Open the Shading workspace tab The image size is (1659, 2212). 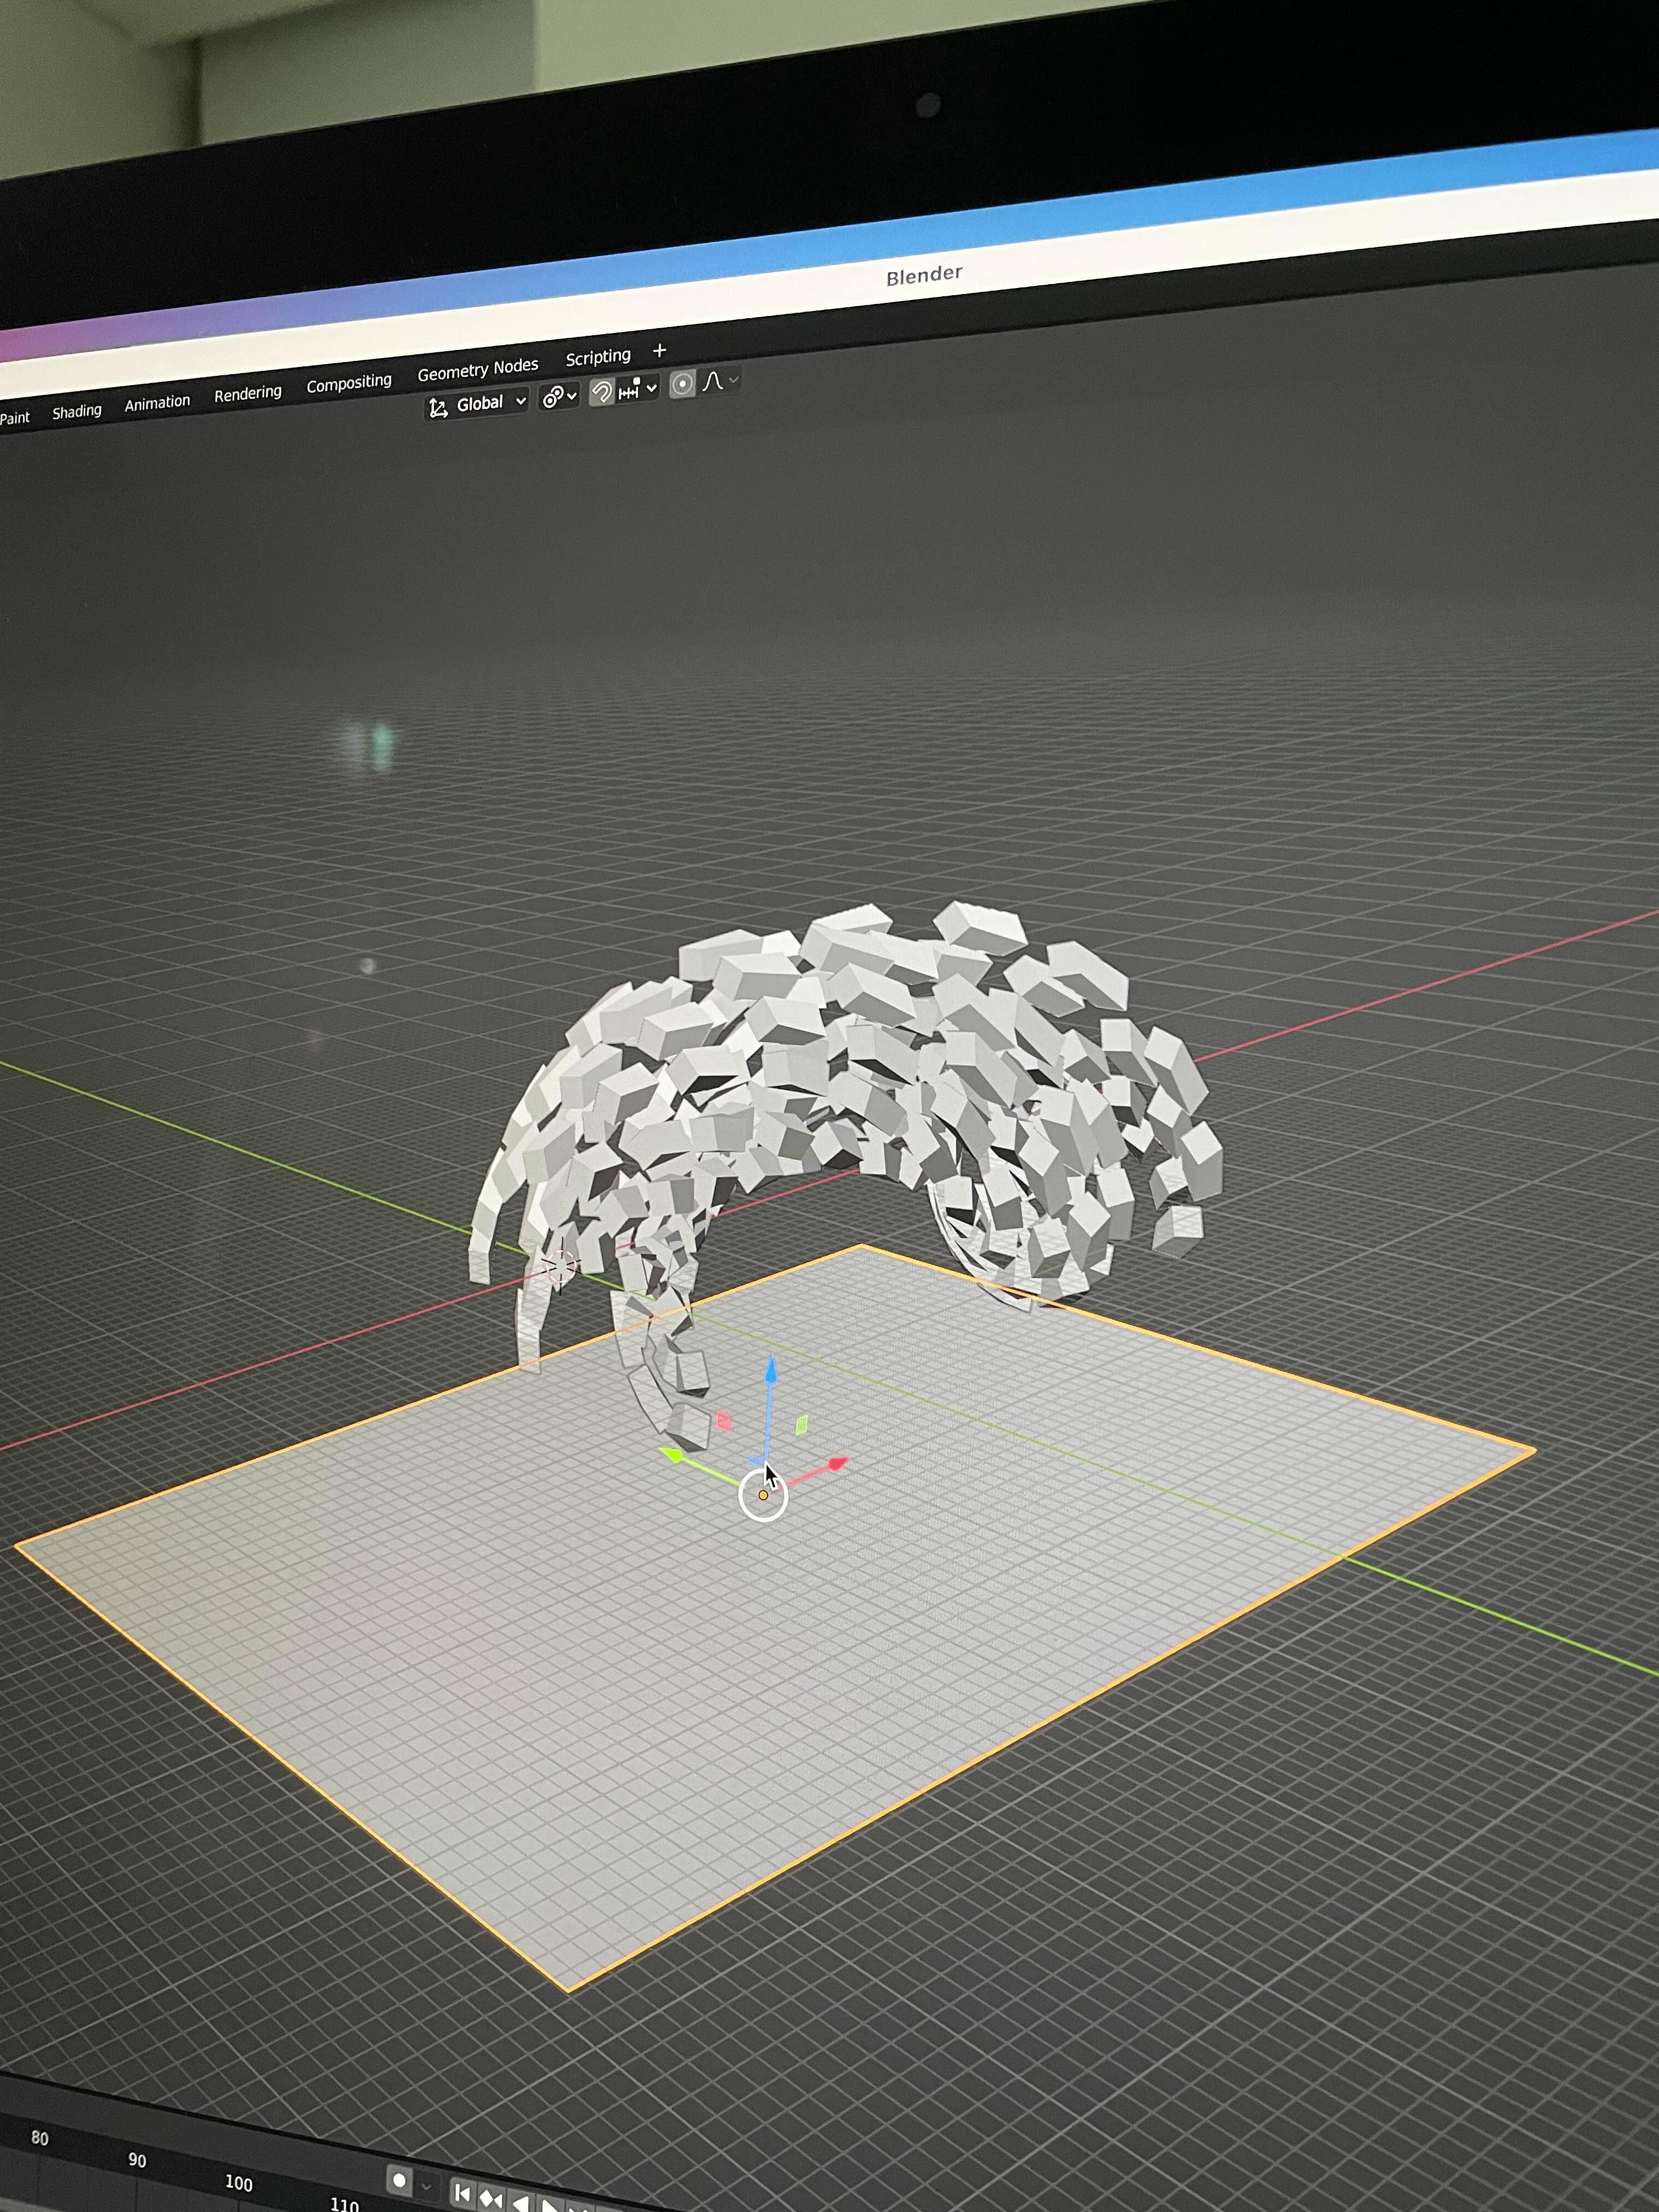click(x=77, y=412)
